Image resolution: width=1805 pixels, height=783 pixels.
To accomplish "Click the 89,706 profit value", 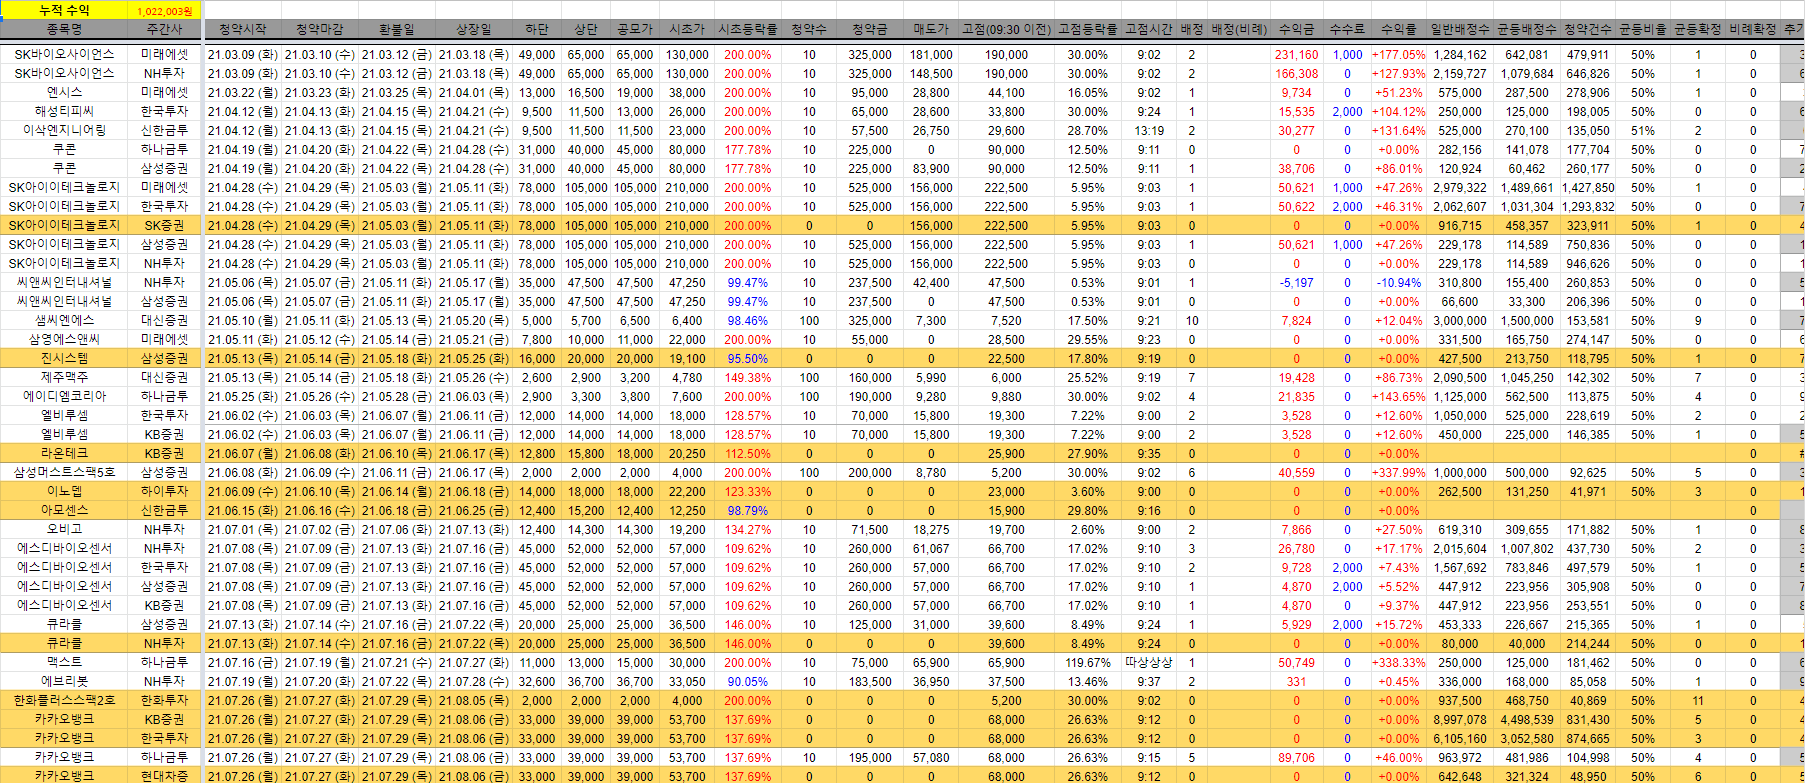I will 1297,758.
